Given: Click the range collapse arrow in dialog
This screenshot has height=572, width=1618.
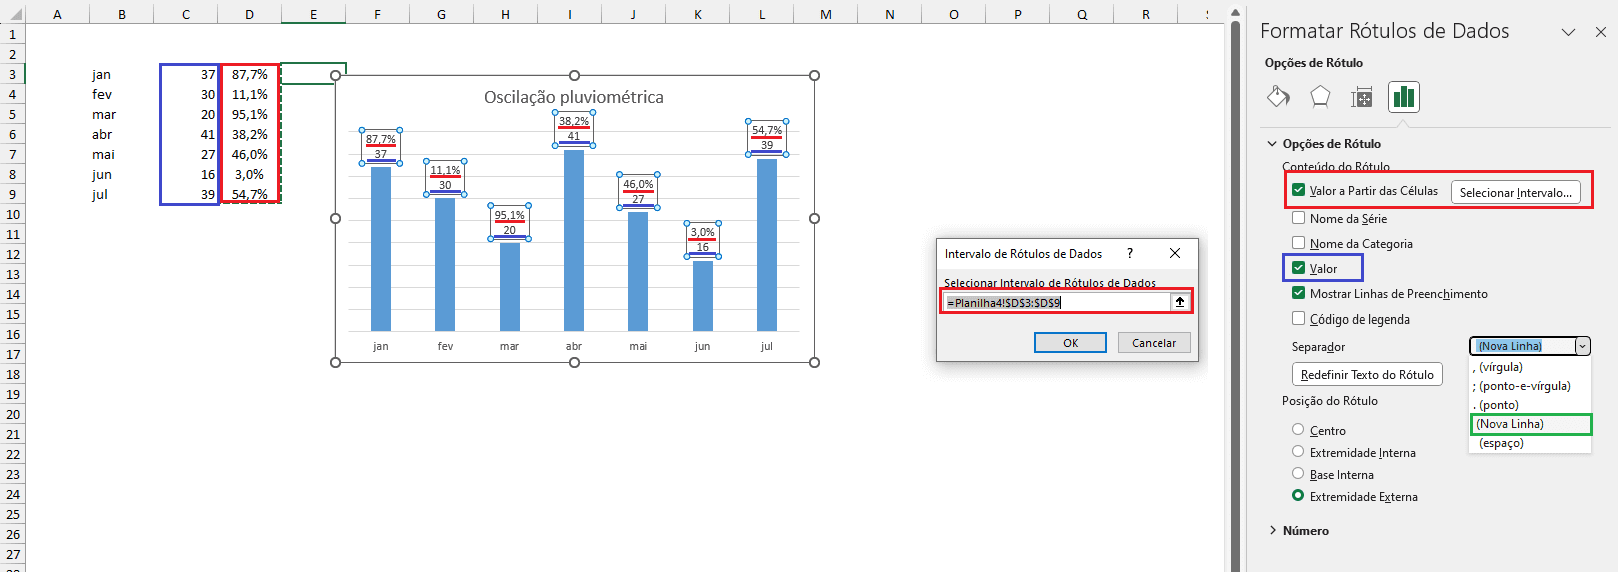Looking at the screenshot, I should coord(1180,302).
